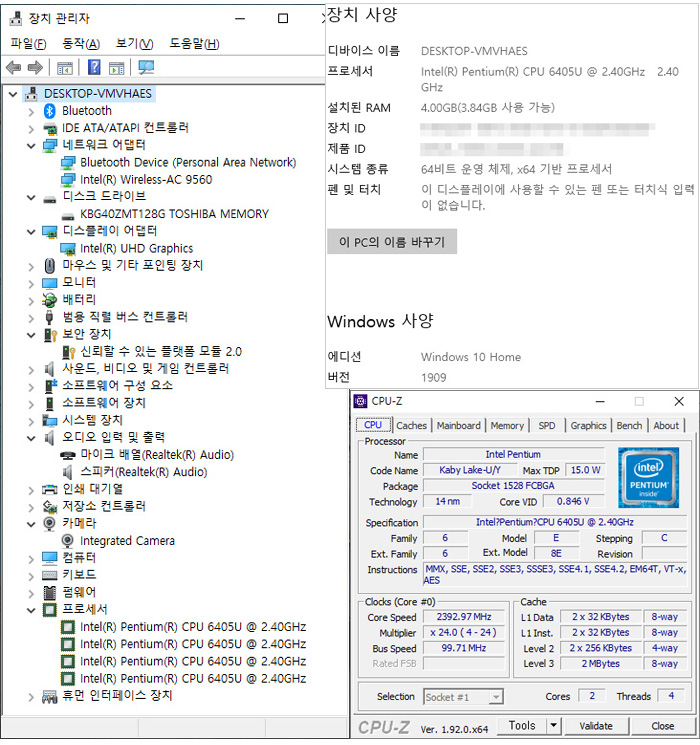Select the Integrated Camera device
700x745 pixels.
[127, 541]
